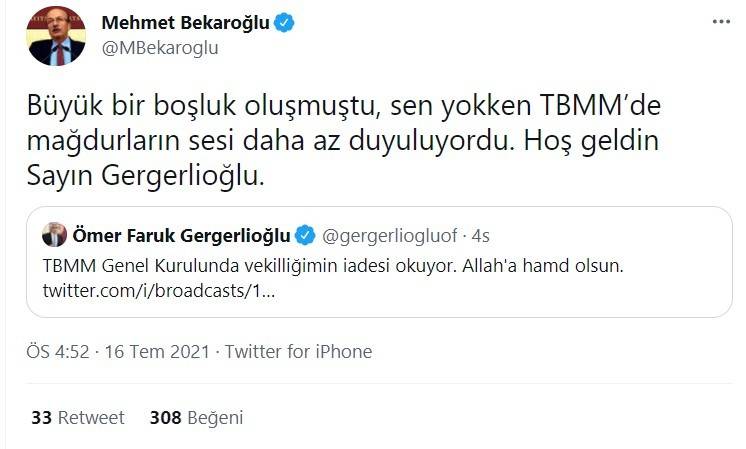Image resolution: width=746 pixels, height=449 pixels.
Task: Open the more options three-dot menu
Action: pos(720,21)
